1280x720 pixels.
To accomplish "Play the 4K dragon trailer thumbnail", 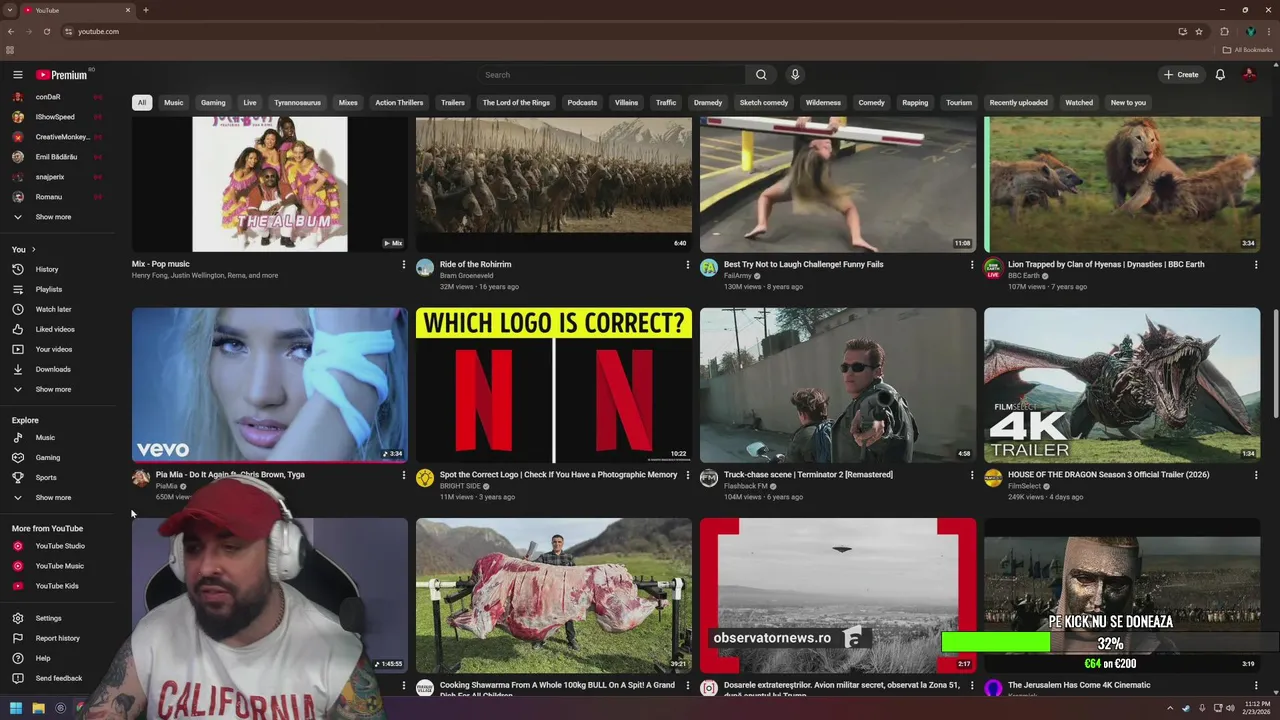I will (1122, 385).
